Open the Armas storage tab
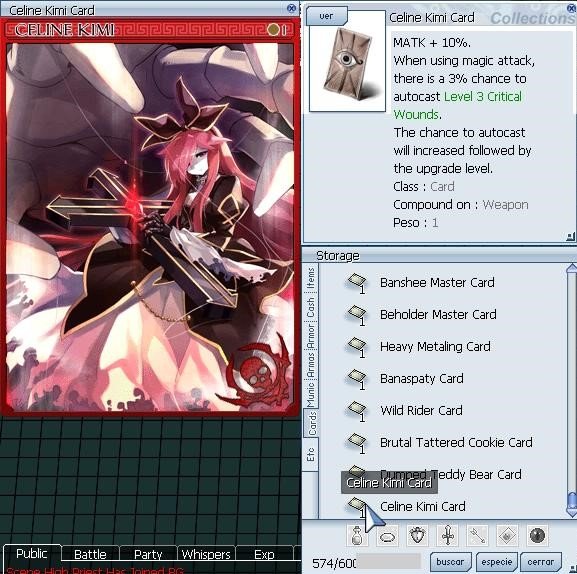 (311, 365)
